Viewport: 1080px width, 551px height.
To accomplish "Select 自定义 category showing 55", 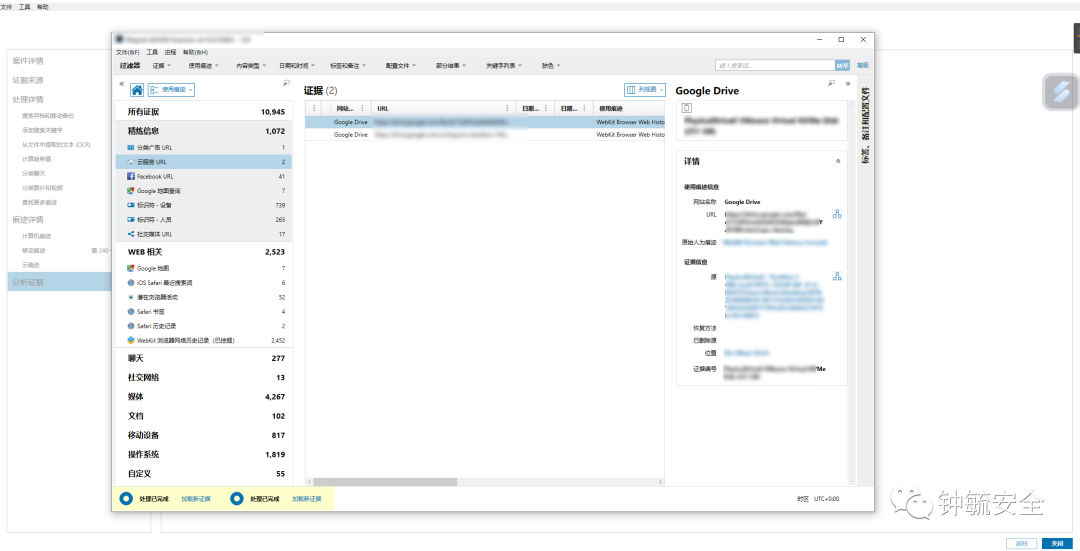I will tap(205, 474).
